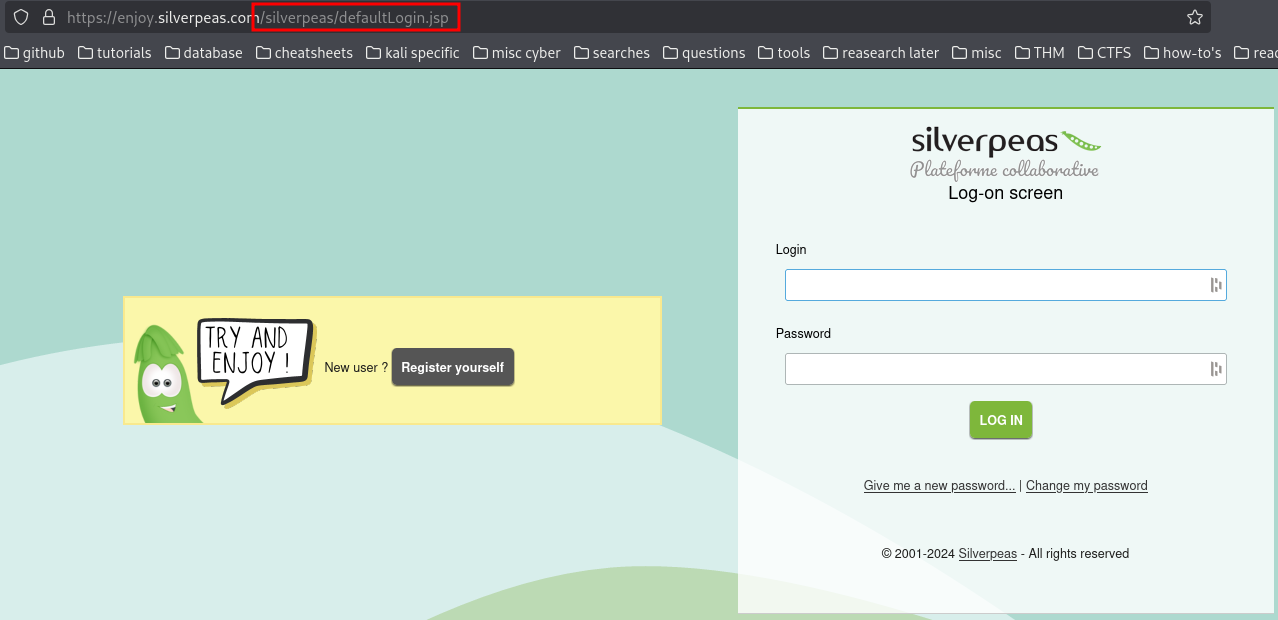Open the THM bookmarks folder
Image resolution: width=1278 pixels, height=620 pixels.
pos(1040,53)
